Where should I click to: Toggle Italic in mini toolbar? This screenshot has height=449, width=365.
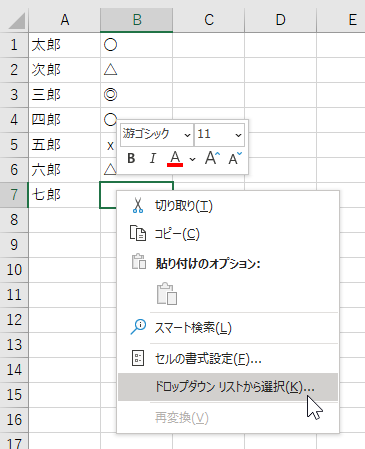coord(153,158)
